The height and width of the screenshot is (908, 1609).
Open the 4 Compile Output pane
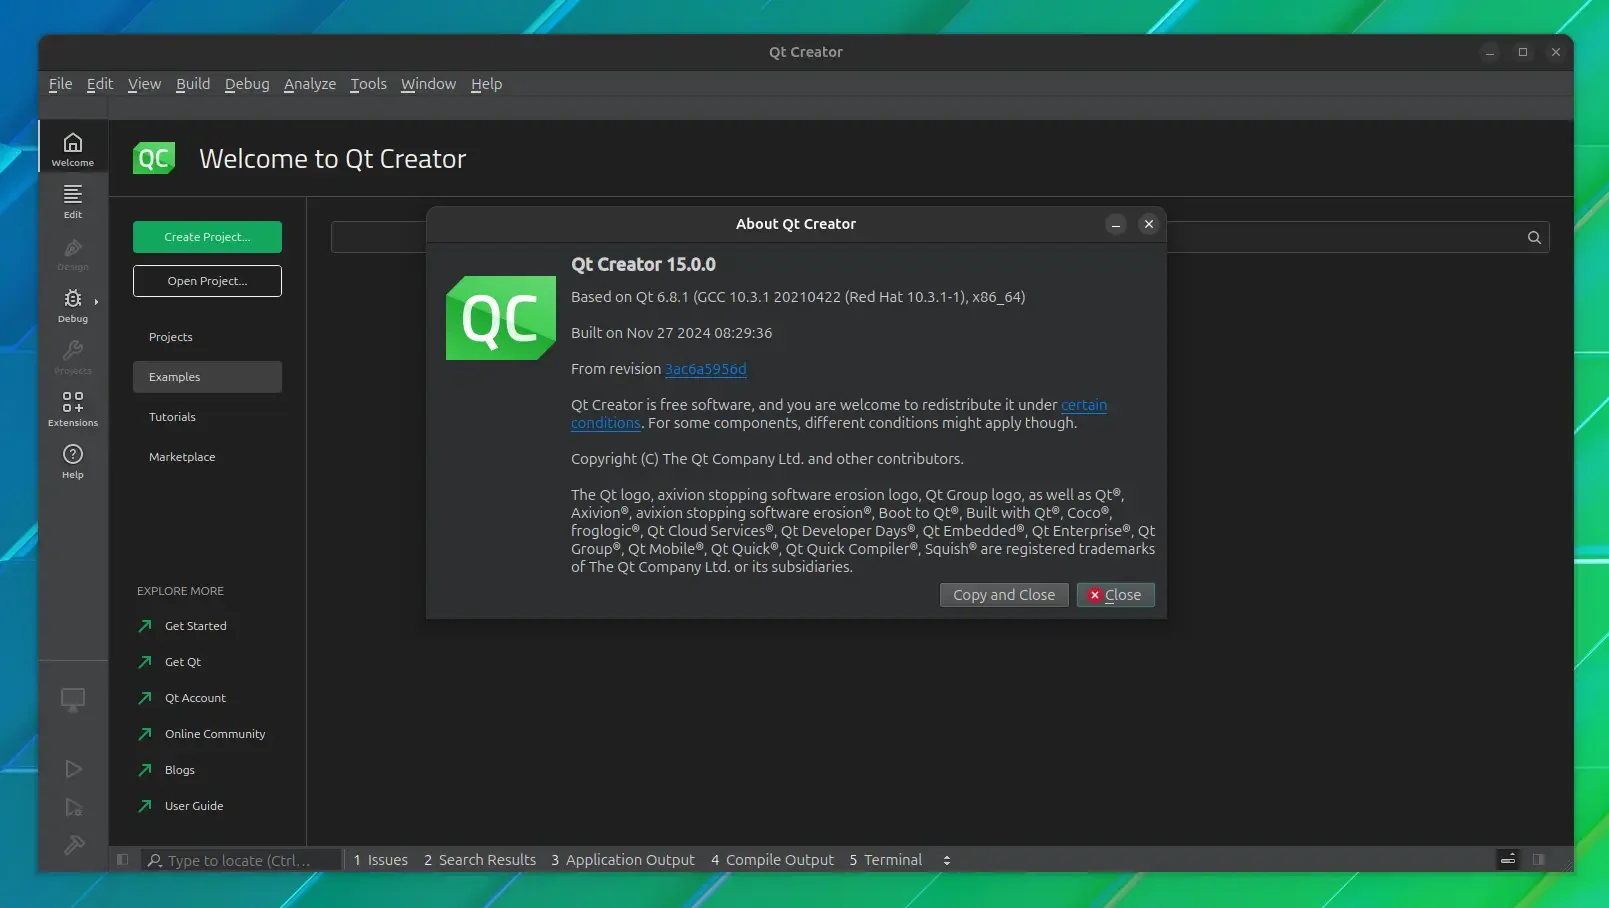click(x=772, y=860)
